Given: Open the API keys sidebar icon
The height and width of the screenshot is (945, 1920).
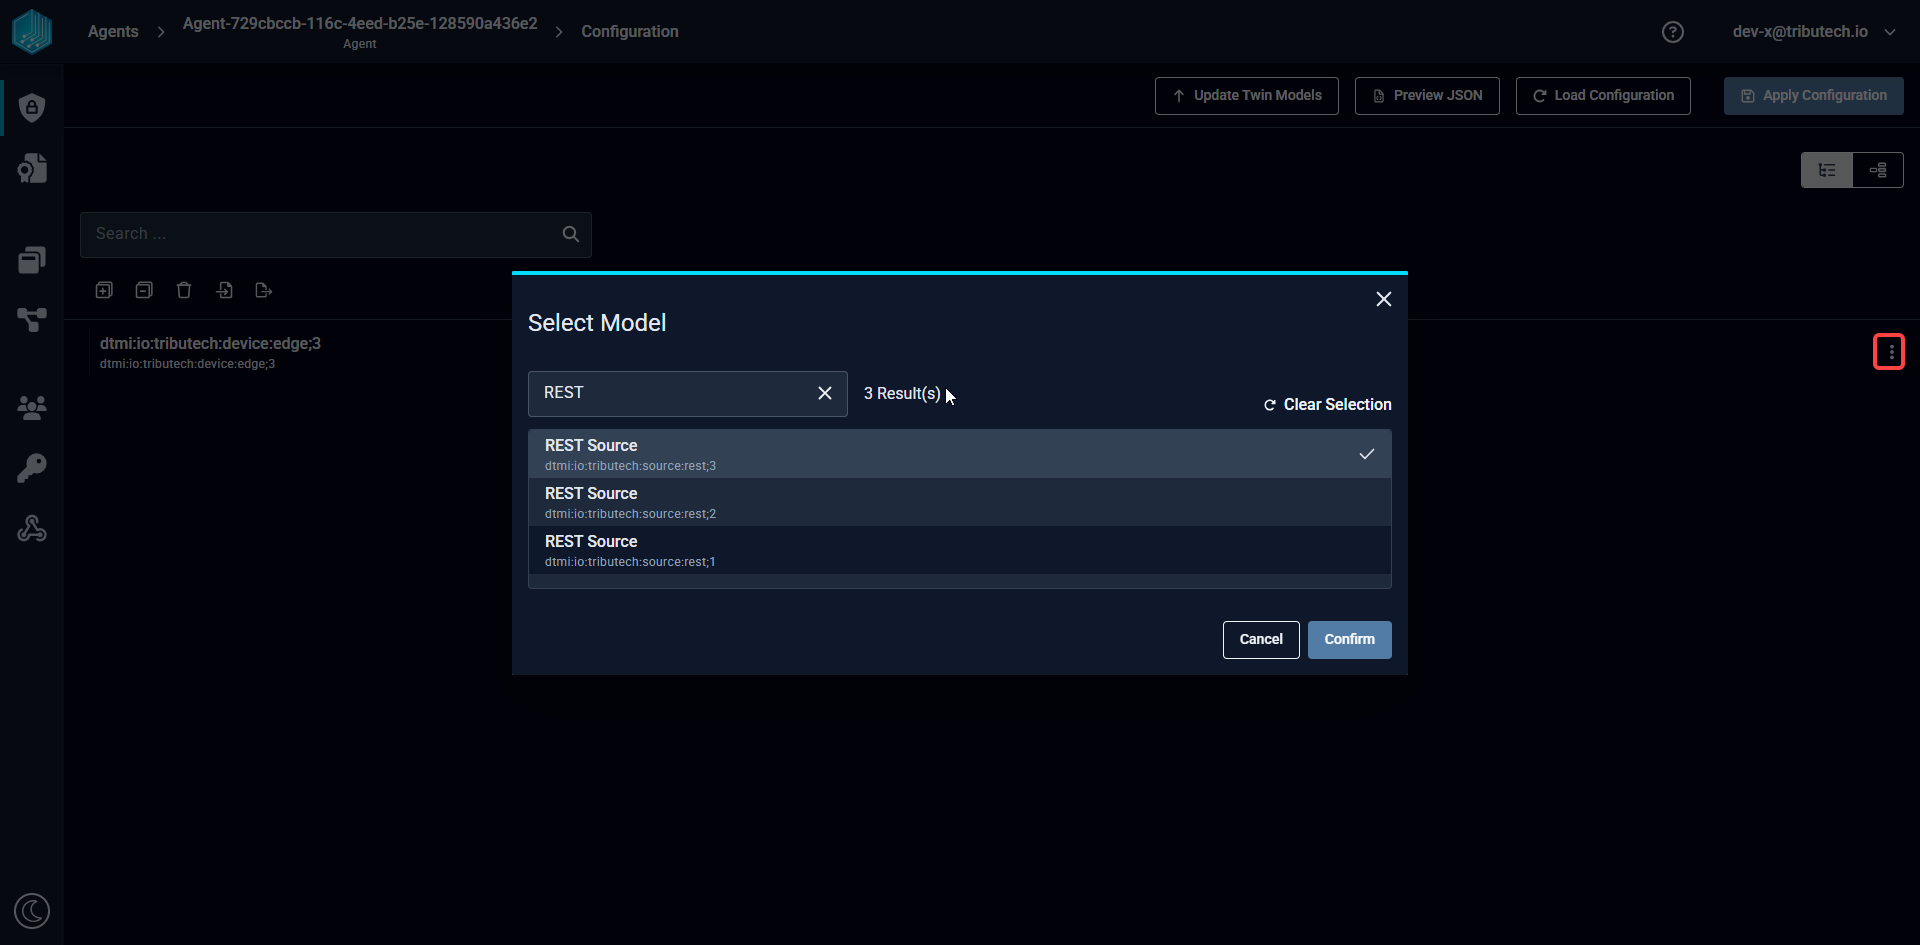Looking at the screenshot, I should pyautogui.click(x=32, y=468).
